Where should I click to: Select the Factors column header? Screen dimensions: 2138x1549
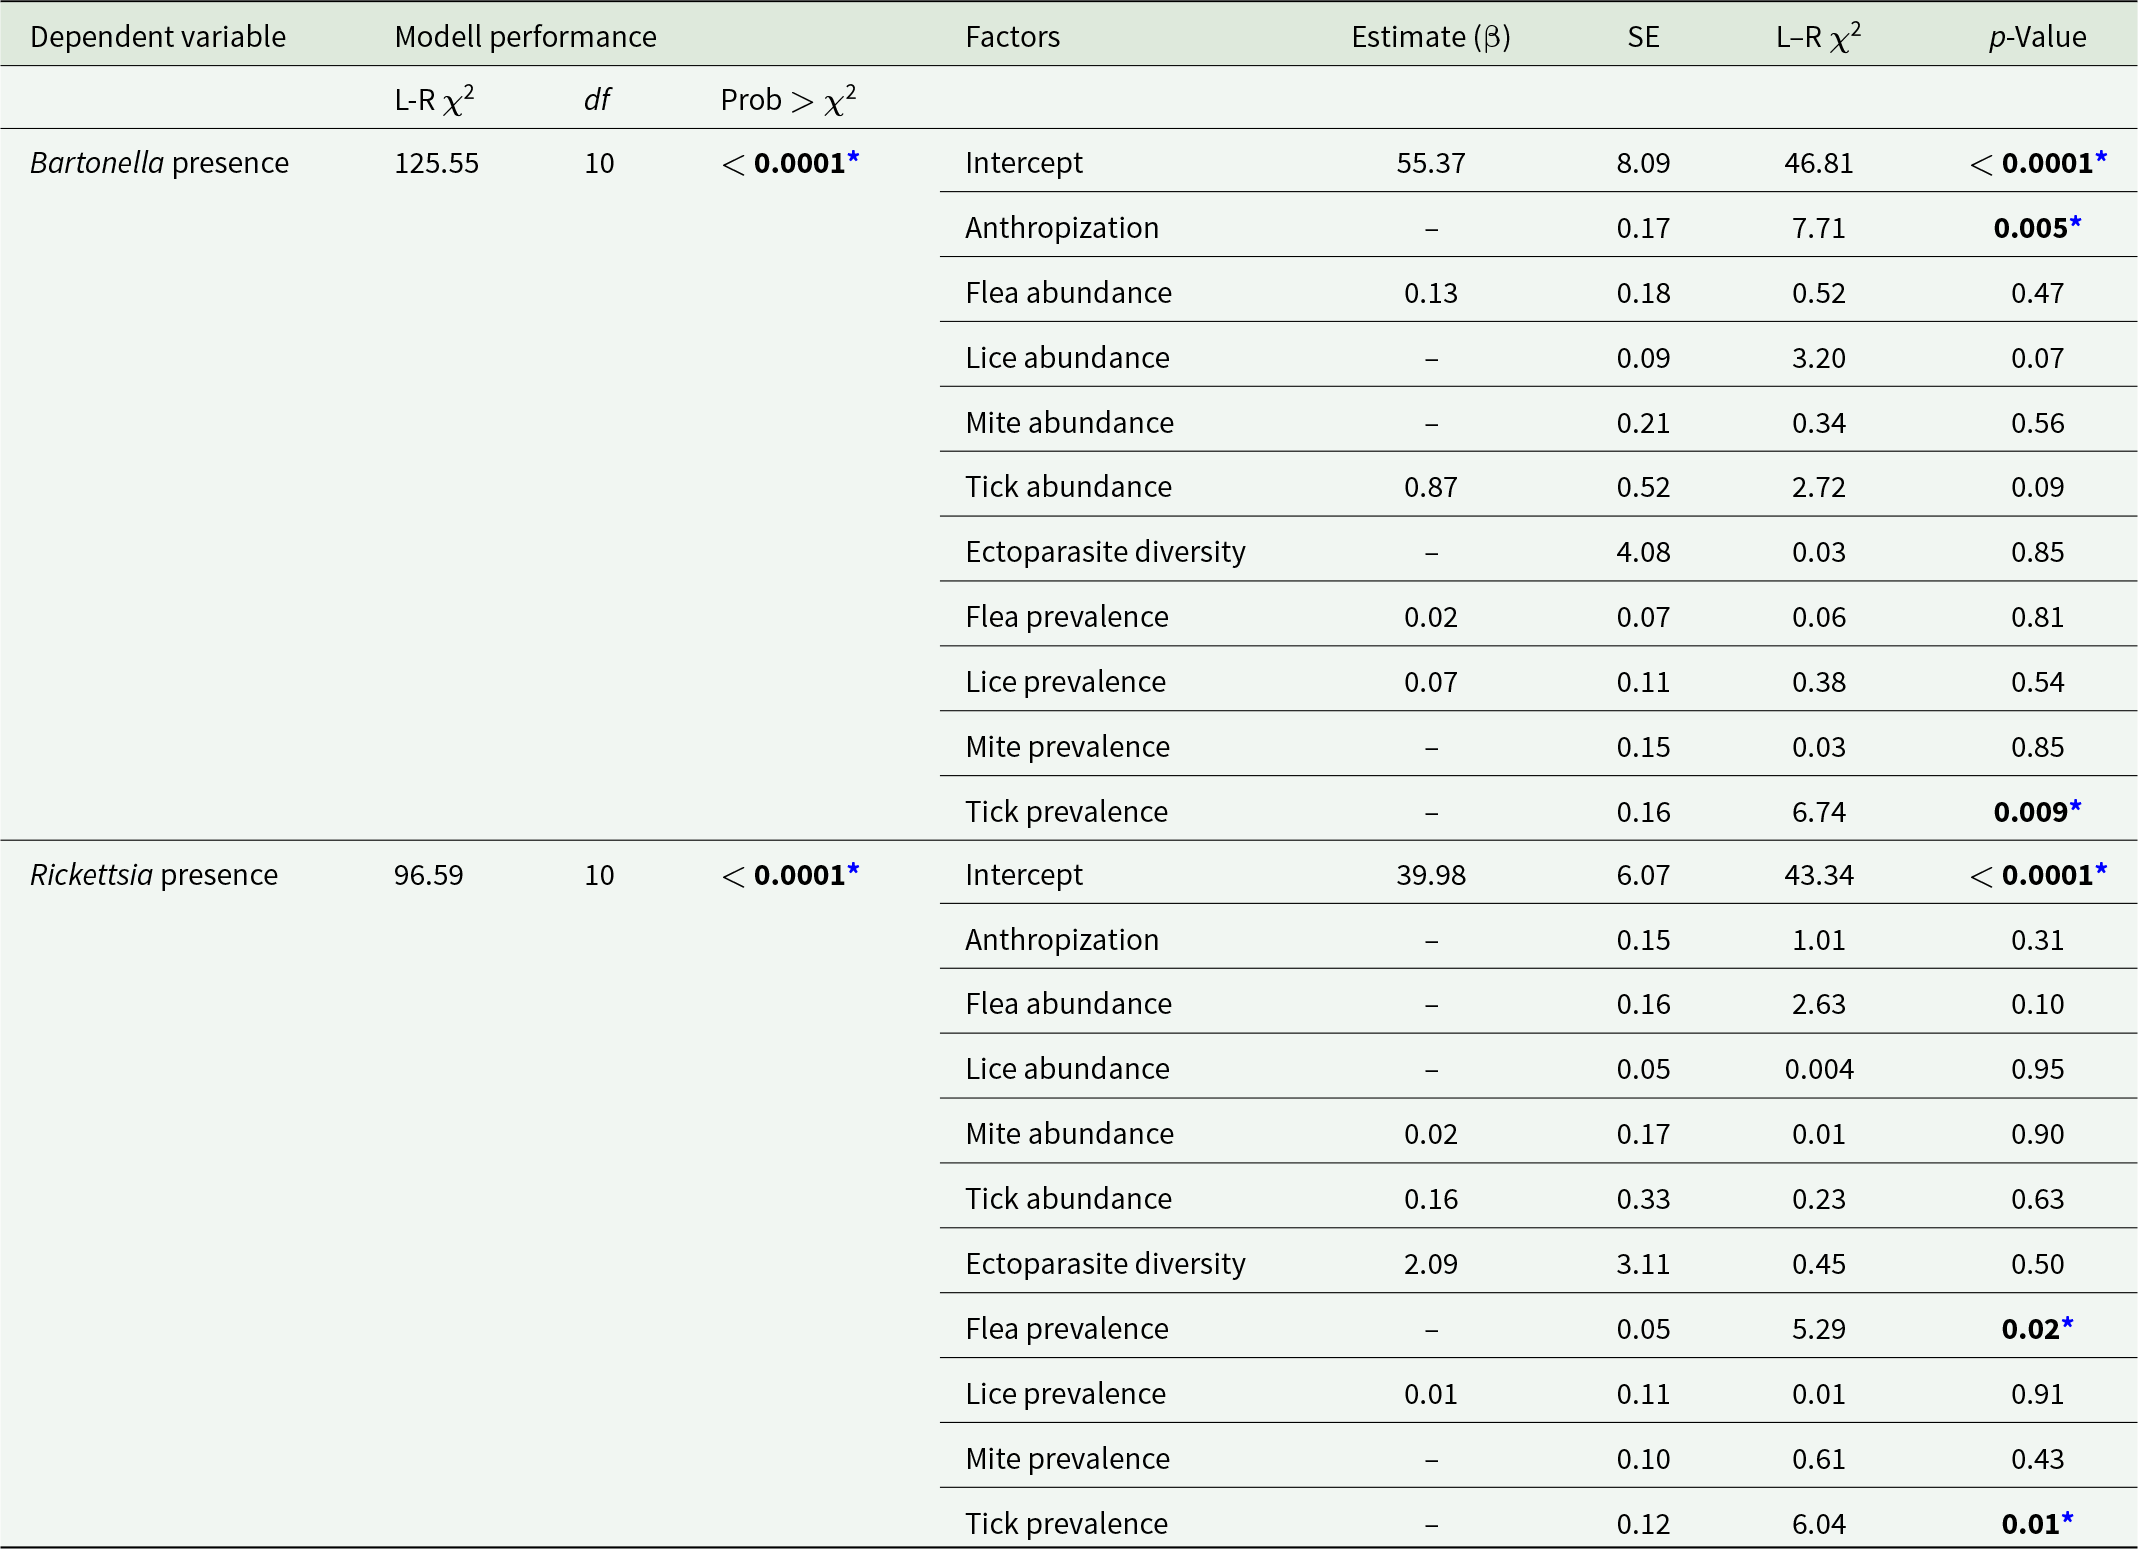click(x=1011, y=36)
